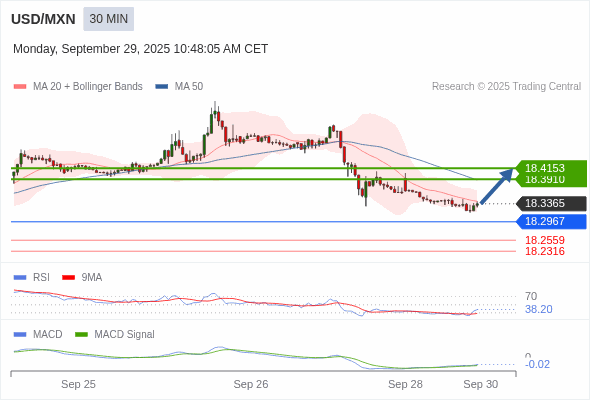Image resolution: width=590 pixels, height=400 pixels.
Task: Toggle the MACD legend entry
Action: coord(38,334)
